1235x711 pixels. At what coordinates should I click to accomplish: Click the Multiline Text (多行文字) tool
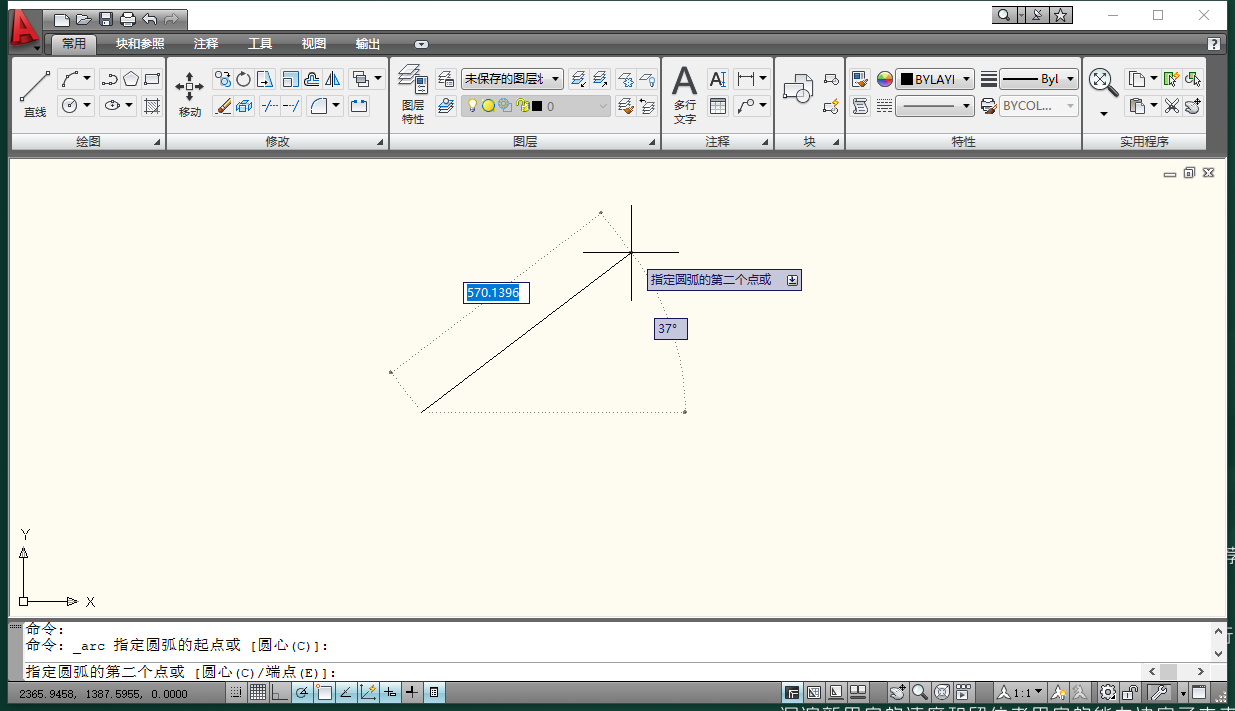pyautogui.click(x=684, y=95)
